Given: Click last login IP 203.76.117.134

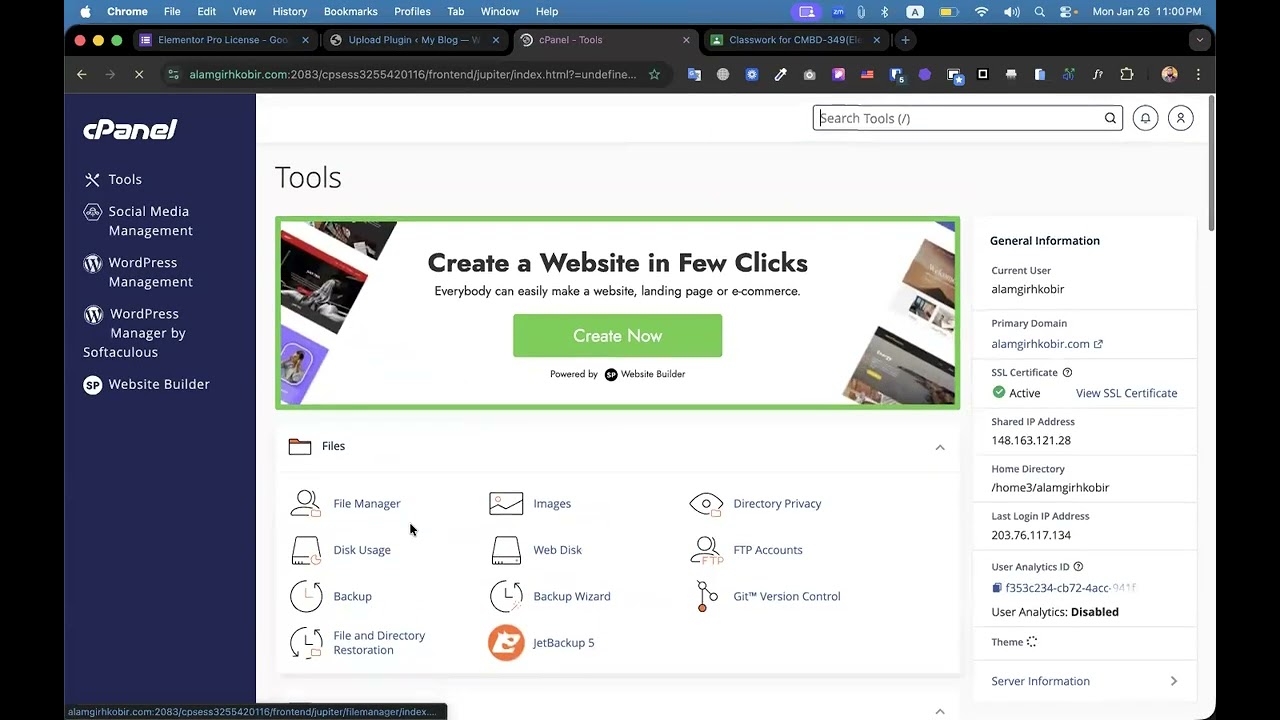Looking at the screenshot, I should [1031, 535].
